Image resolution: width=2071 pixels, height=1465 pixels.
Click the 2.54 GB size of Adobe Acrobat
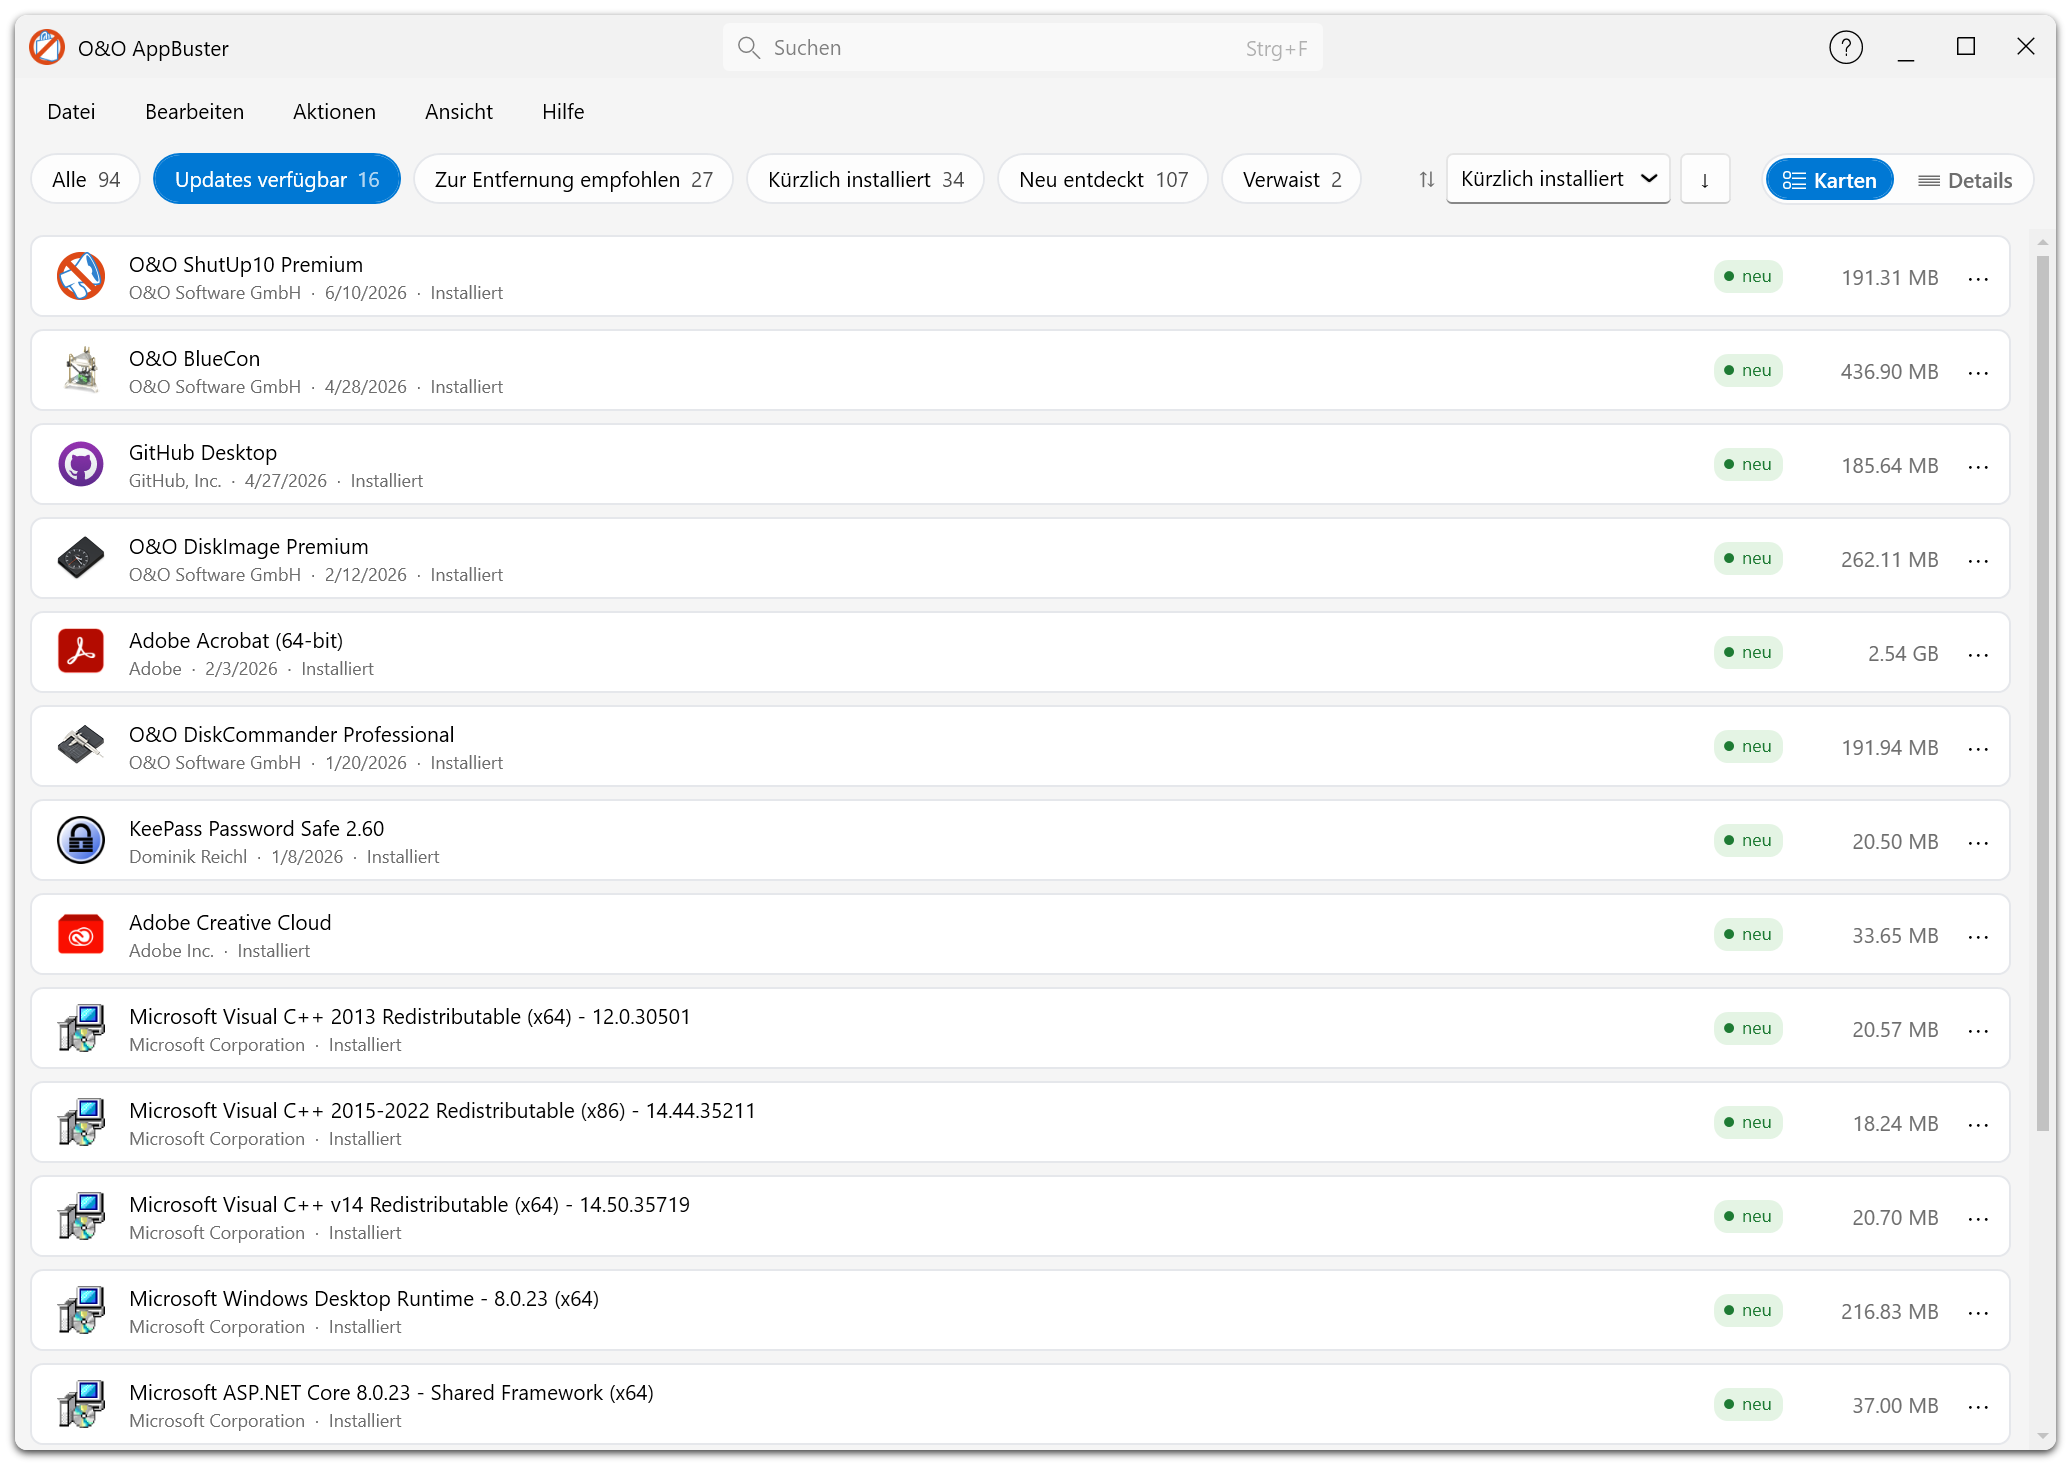pos(1903,654)
